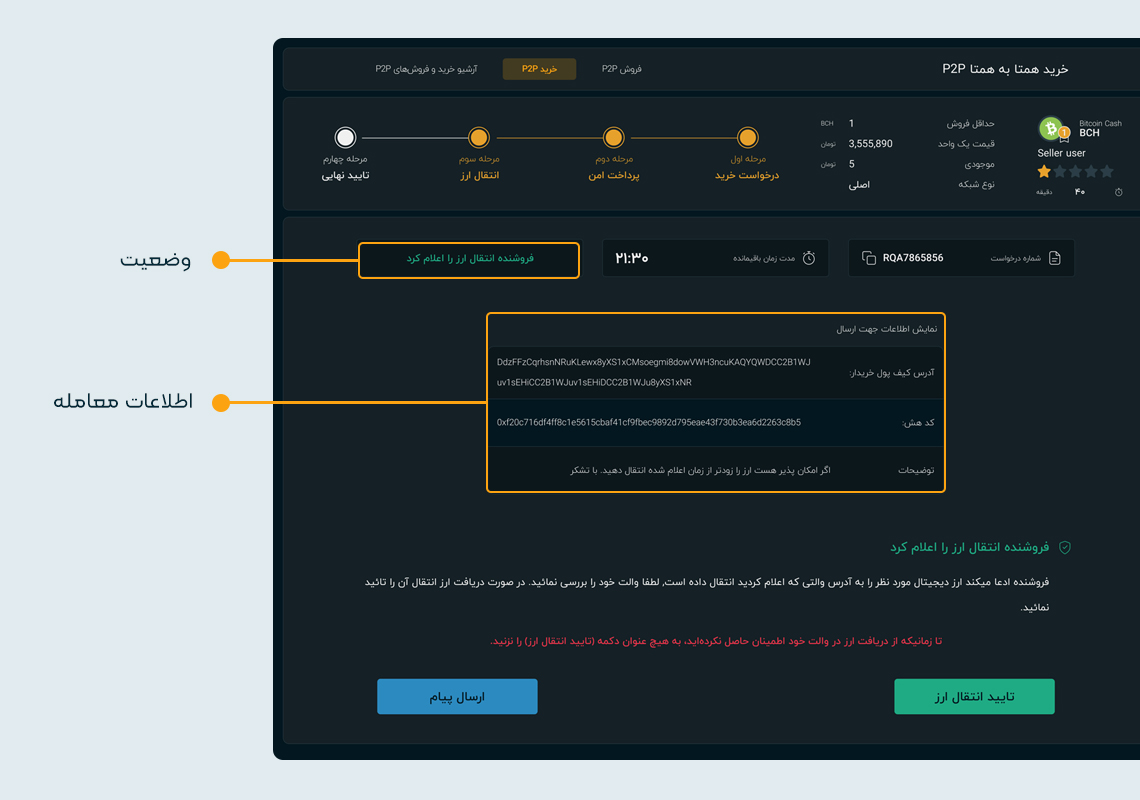Screen dimensions: 1140x800
Task: Click the first gold rating star
Action: click(1044, 172)
